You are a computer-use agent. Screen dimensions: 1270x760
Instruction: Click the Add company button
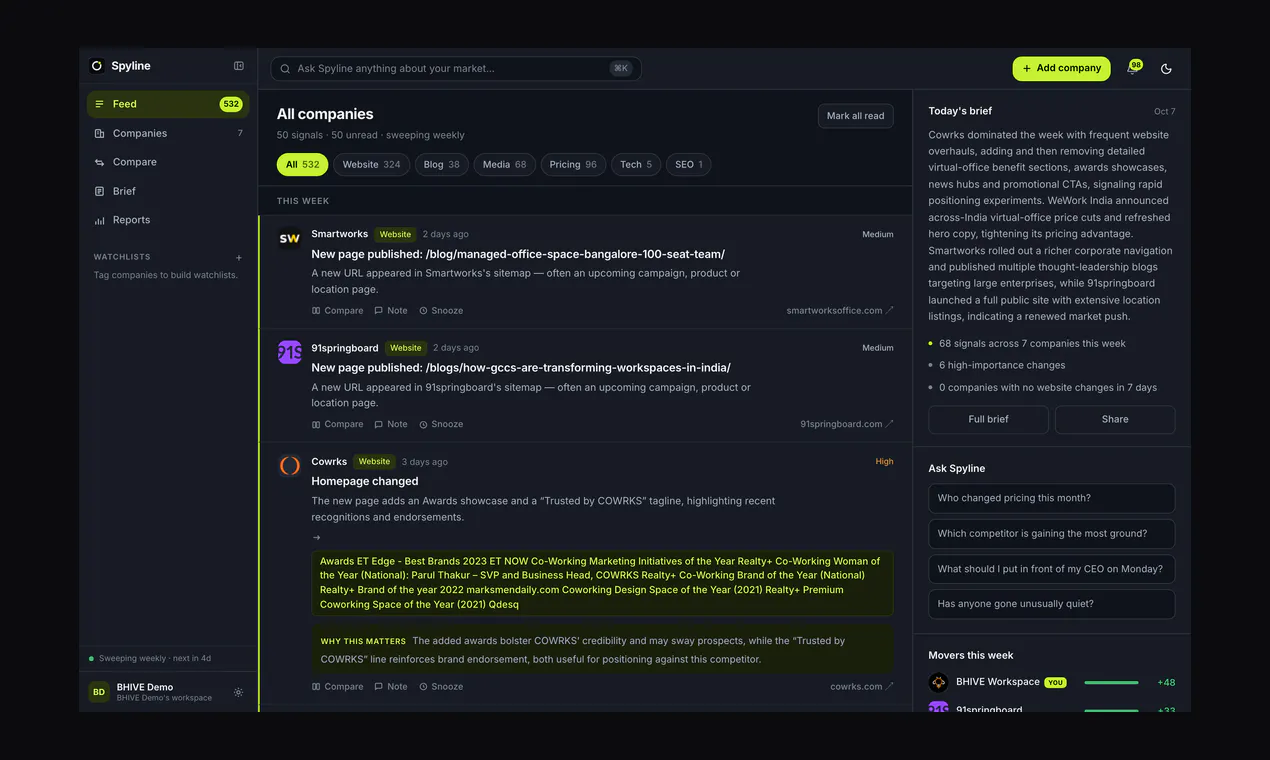1061,68
